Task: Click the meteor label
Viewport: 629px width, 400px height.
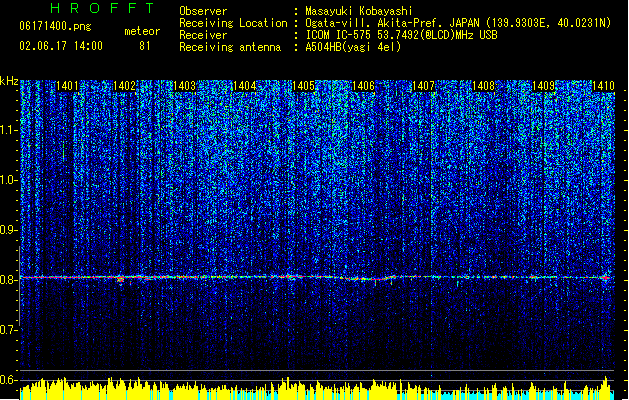Action: pos(142,31)
